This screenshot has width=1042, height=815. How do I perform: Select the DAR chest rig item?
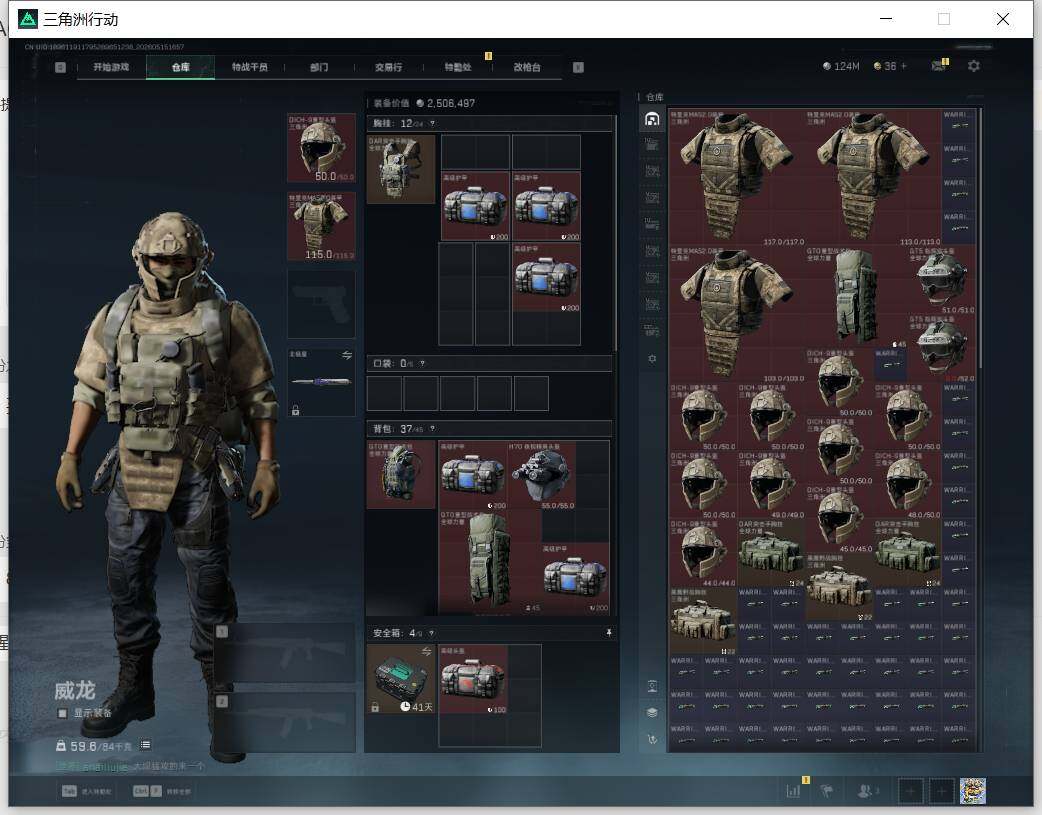tap(401, 170)
